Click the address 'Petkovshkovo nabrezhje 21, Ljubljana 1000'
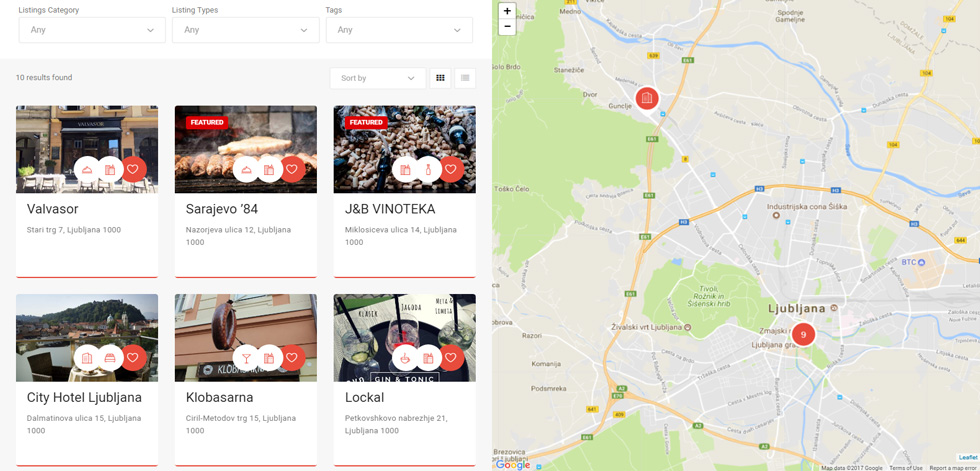This screenshot has height=471, width=980. [396, 425]
